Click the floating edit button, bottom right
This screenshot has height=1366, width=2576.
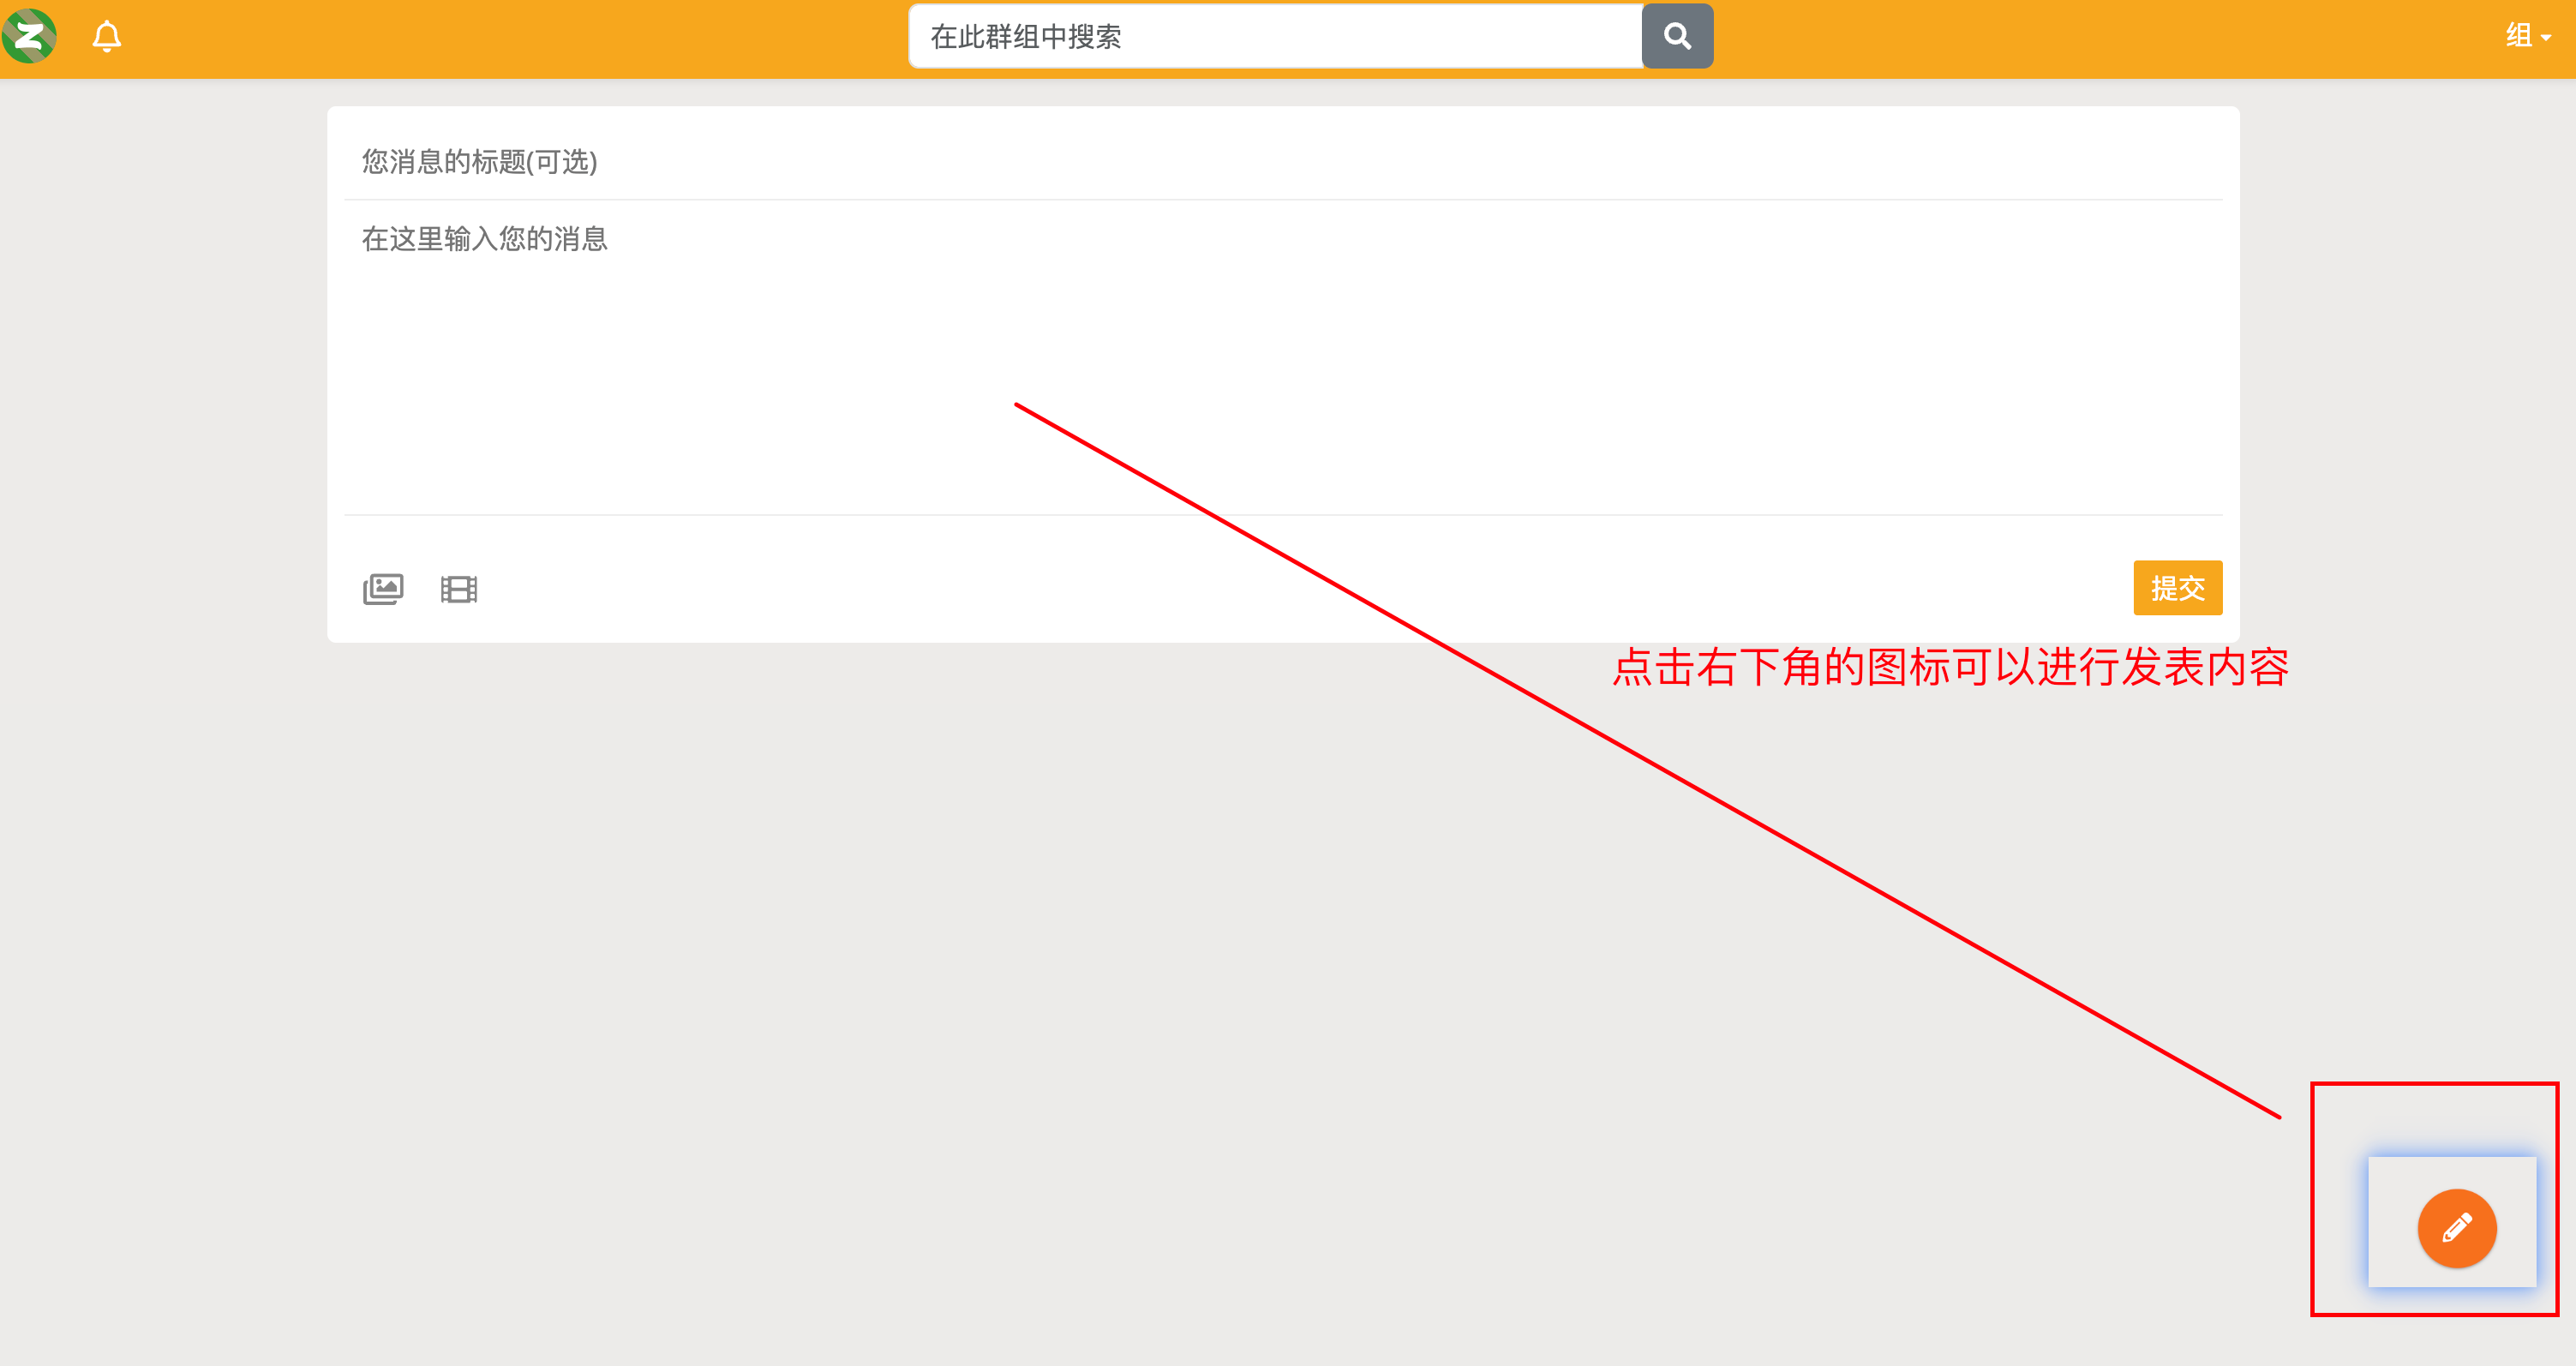[x=2457, y=1228]
